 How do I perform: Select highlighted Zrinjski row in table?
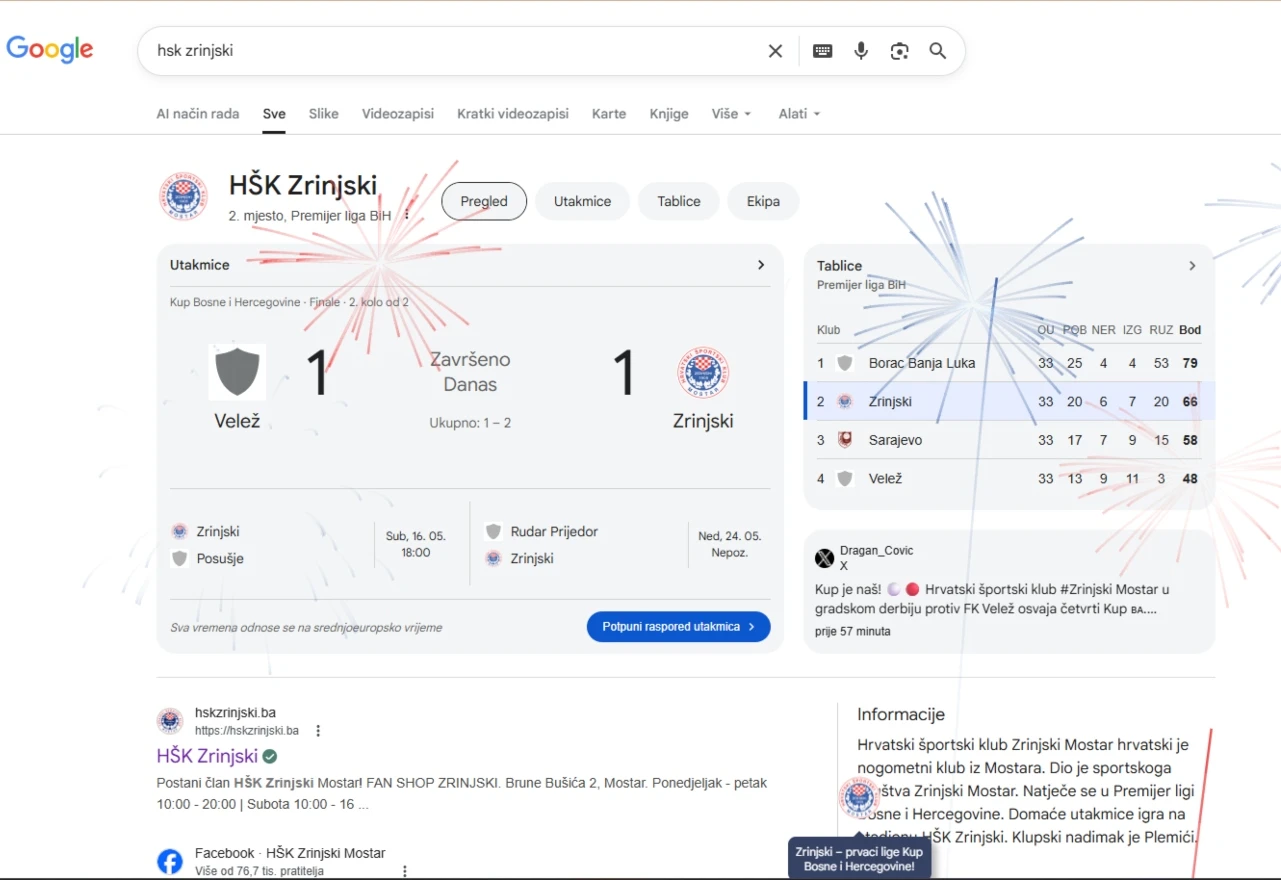[1009, 401]
